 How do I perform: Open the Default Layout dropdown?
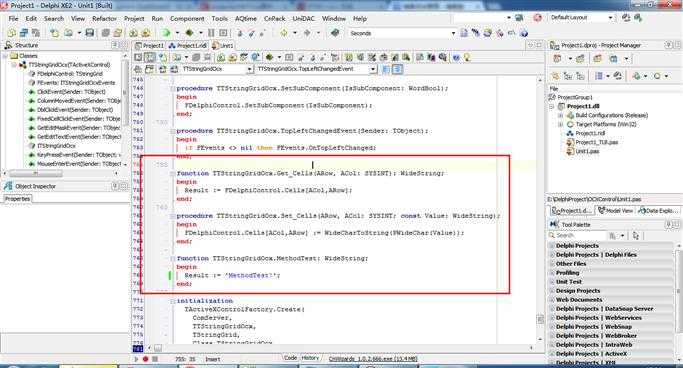coord(610,18)
